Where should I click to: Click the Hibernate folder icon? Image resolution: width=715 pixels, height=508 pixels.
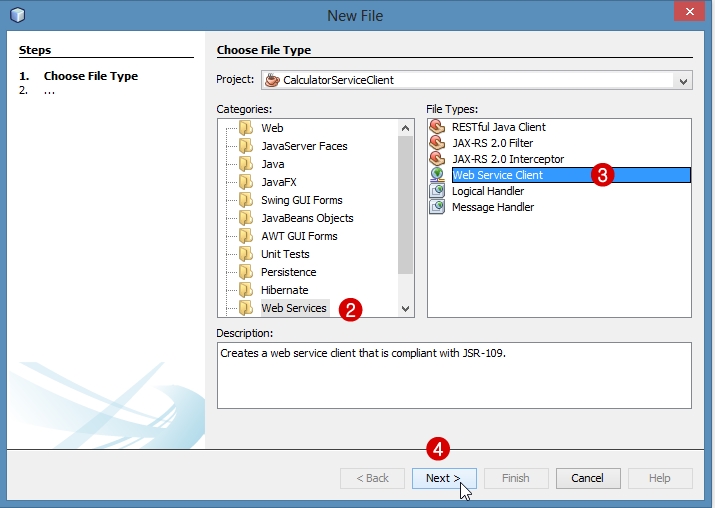tap(246, 290)
